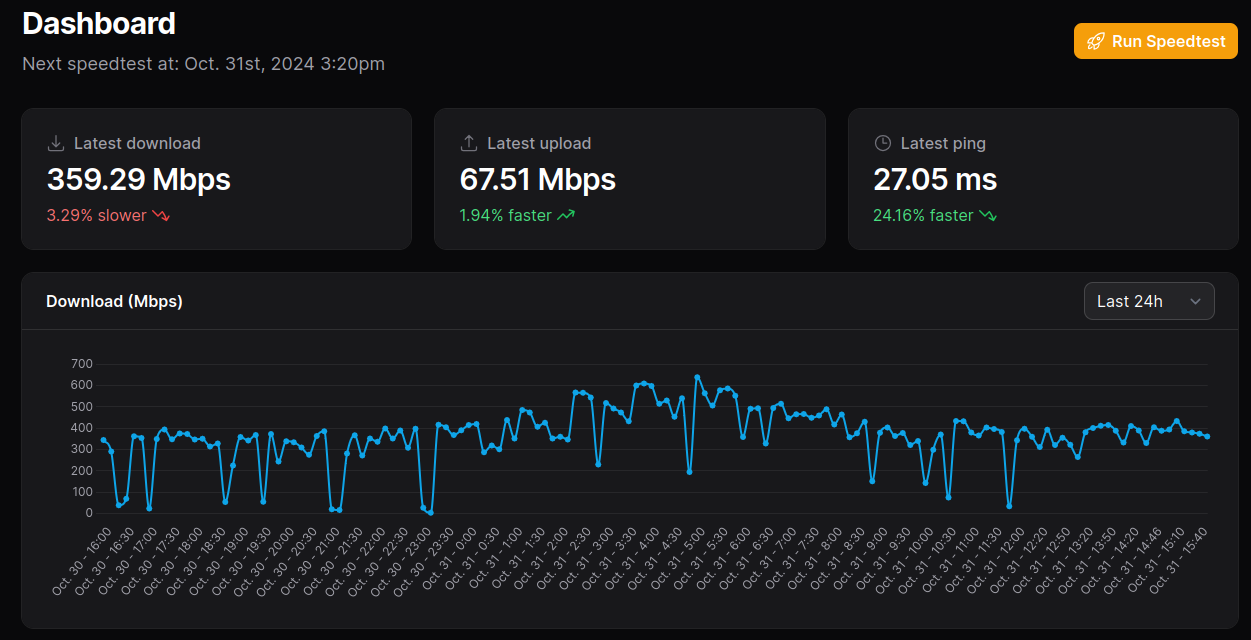Click the download arrow icon beside Latest download
This screenshot has height=640, width=1251.
(56, 143)
